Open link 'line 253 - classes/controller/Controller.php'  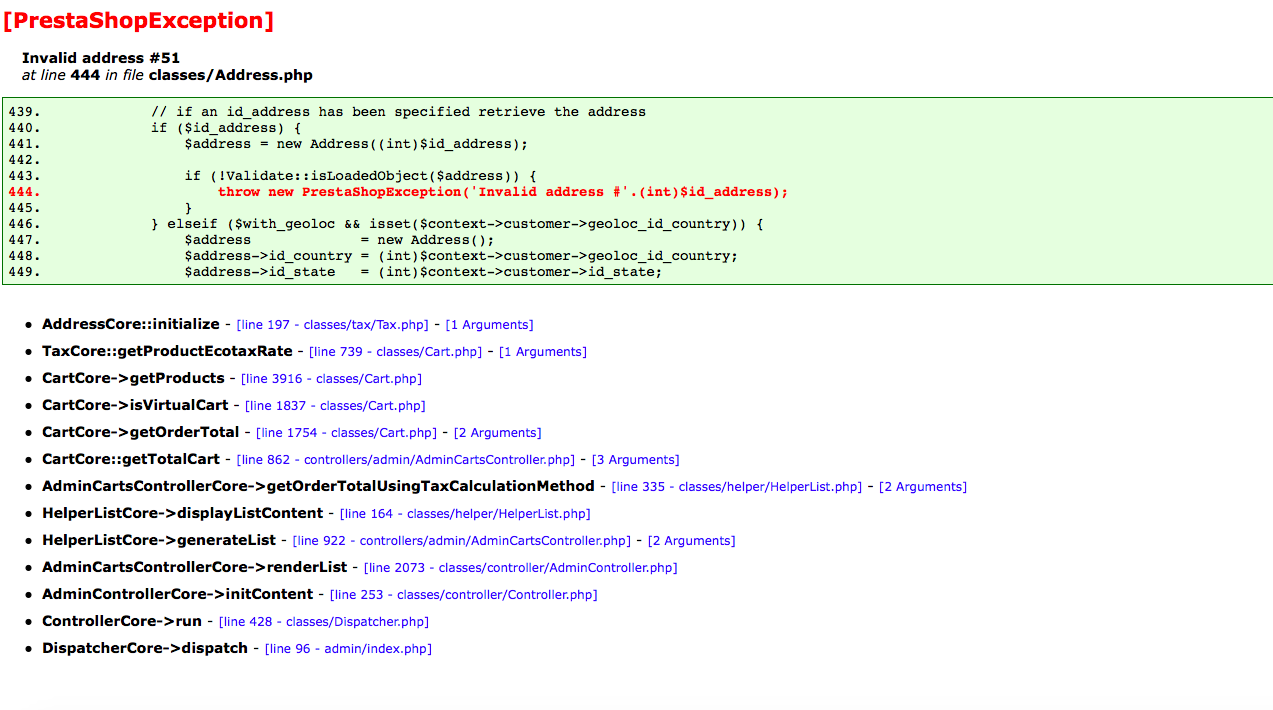pos(463,595)
